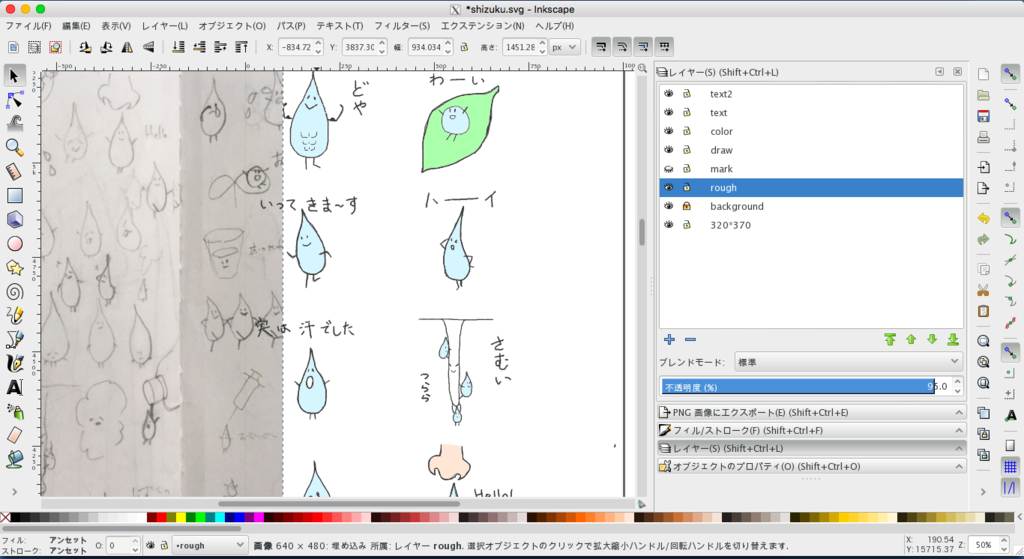Select the Zoom magnifier tool

tap(14, 148)
